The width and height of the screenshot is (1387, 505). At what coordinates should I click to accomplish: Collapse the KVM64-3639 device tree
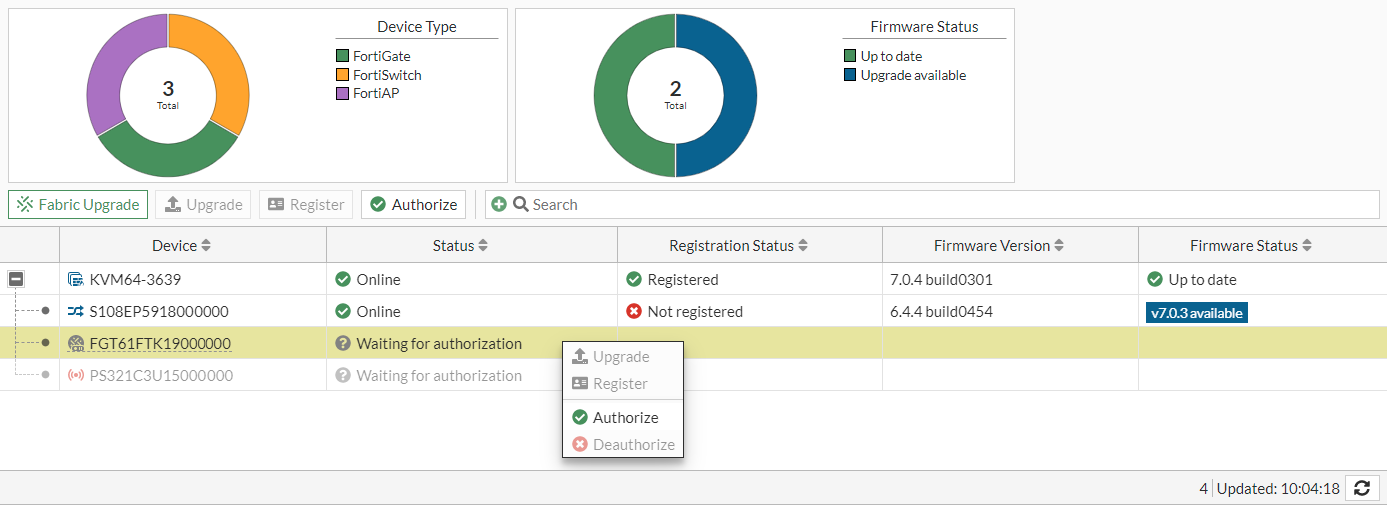click(x=16, y=279)
